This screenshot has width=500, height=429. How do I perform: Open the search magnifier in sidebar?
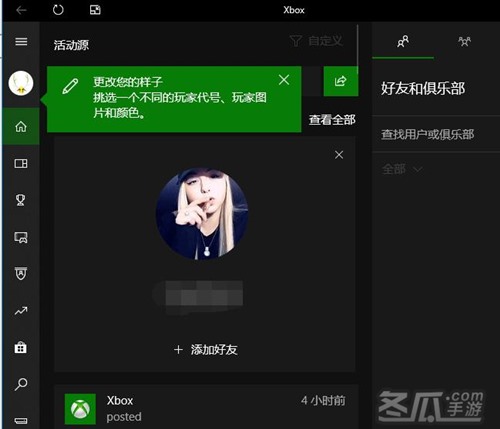(21, 384)
